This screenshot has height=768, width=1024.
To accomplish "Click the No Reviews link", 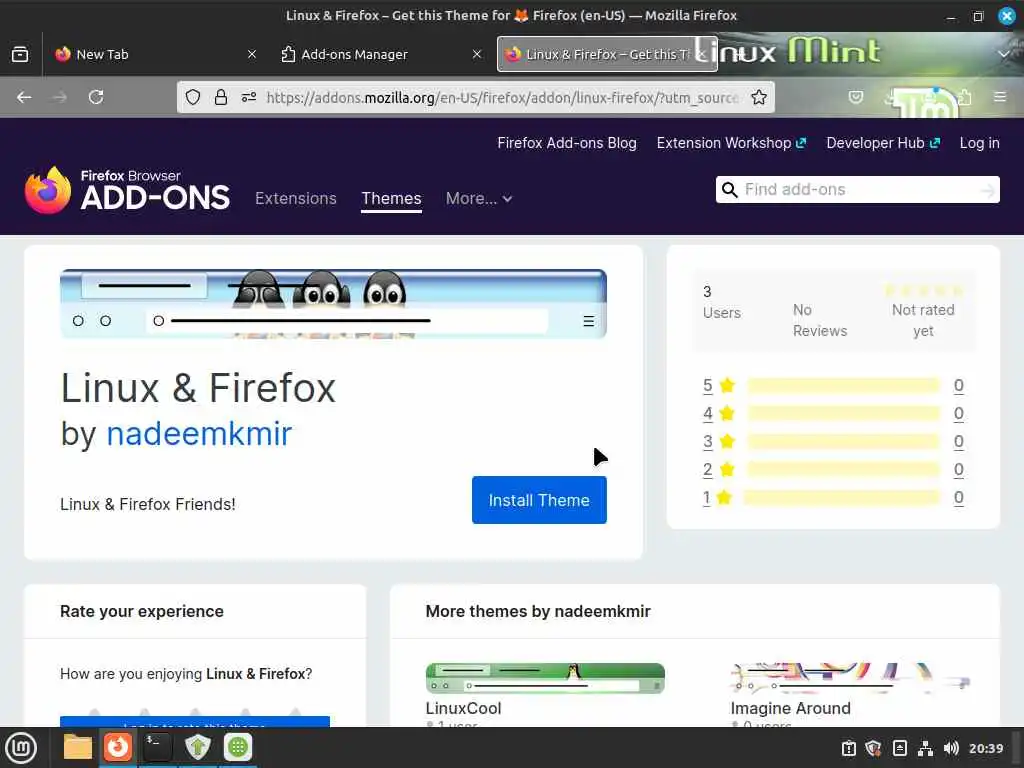I will point(820,321).
